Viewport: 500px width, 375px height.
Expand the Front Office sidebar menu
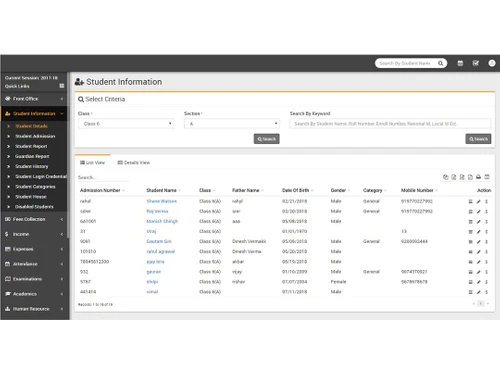(34, 99)
